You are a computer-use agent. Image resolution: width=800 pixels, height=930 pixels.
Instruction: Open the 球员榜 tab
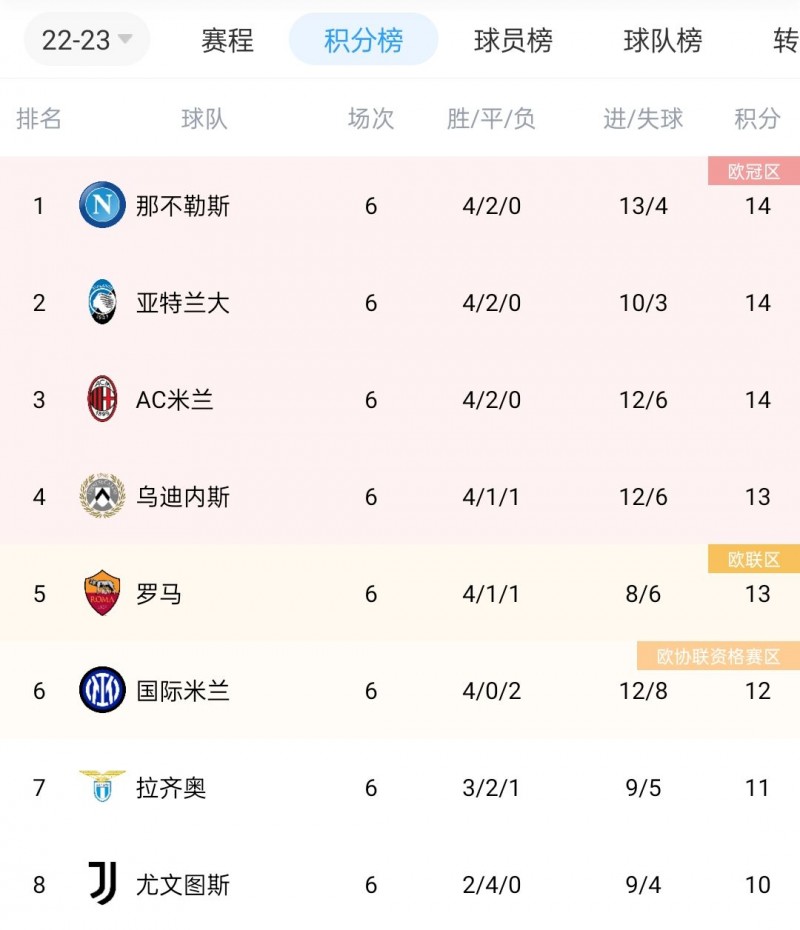(513, 41)
